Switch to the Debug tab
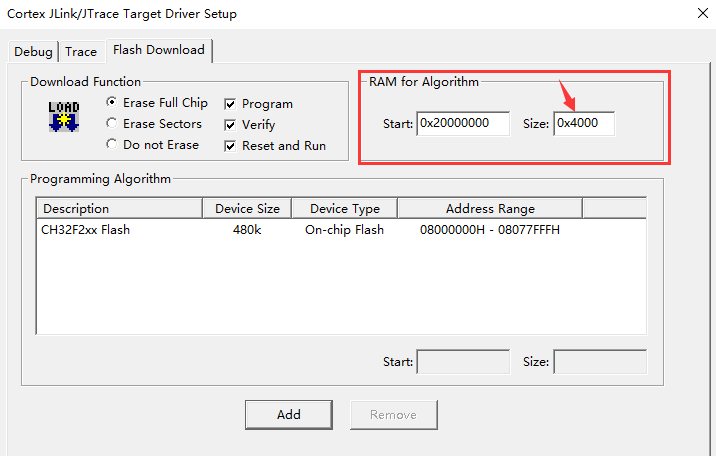Image resolution: width=716 pixels, height=456 pixels. 33,51
